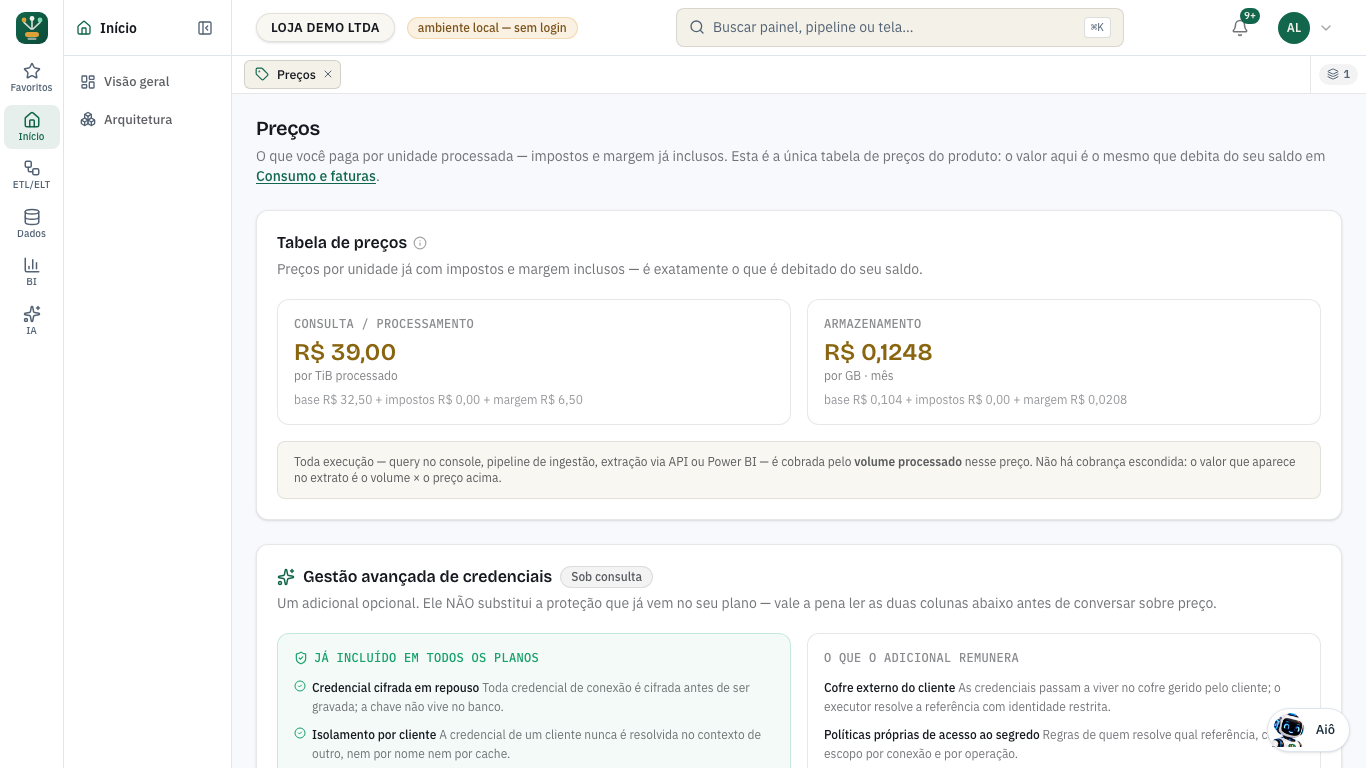Open the ETL/ELT section
Image resolution: width=1366 pixels, height=768 pixels.
point(32,175)
